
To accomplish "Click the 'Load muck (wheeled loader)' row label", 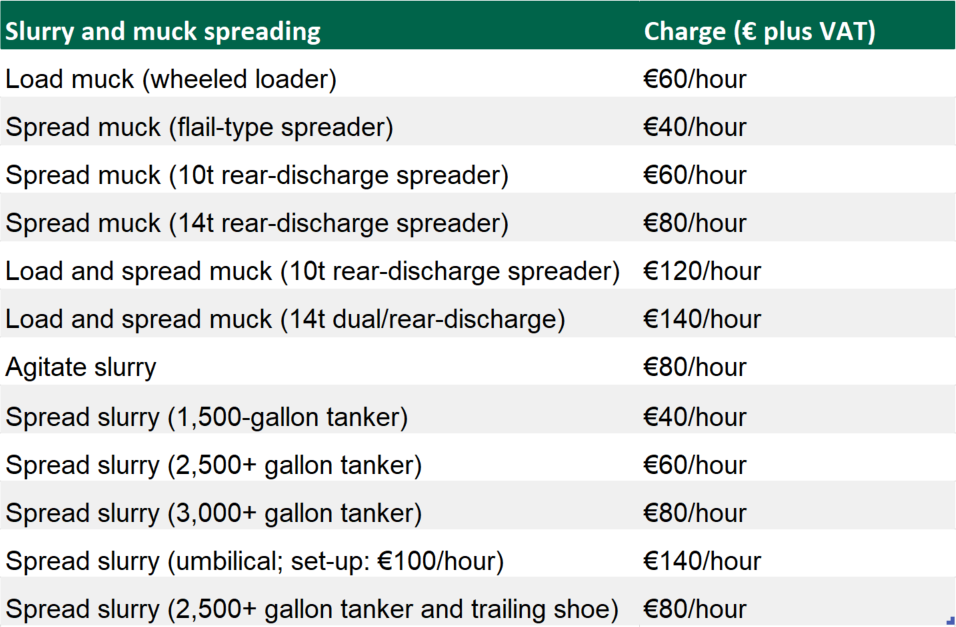I will (x=171, y=80).
